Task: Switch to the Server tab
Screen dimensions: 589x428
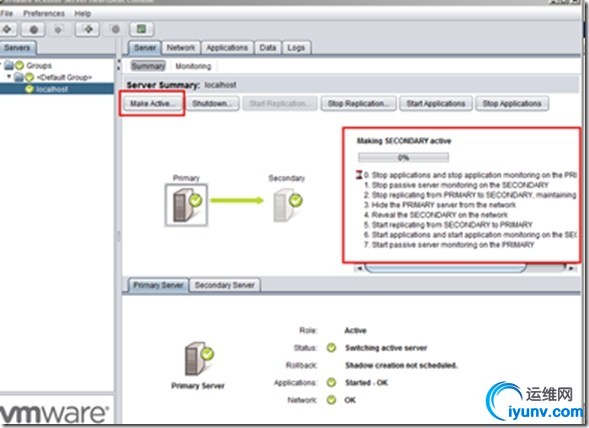Action: coord(145,48)
